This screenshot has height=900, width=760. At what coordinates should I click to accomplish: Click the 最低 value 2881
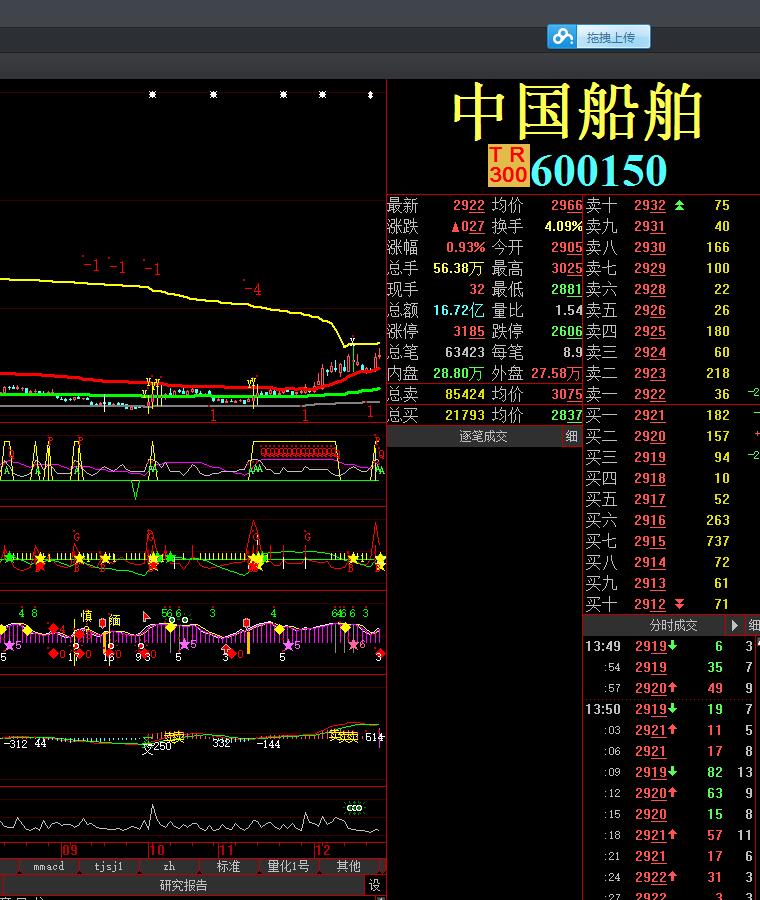click(x=567, y=289)
